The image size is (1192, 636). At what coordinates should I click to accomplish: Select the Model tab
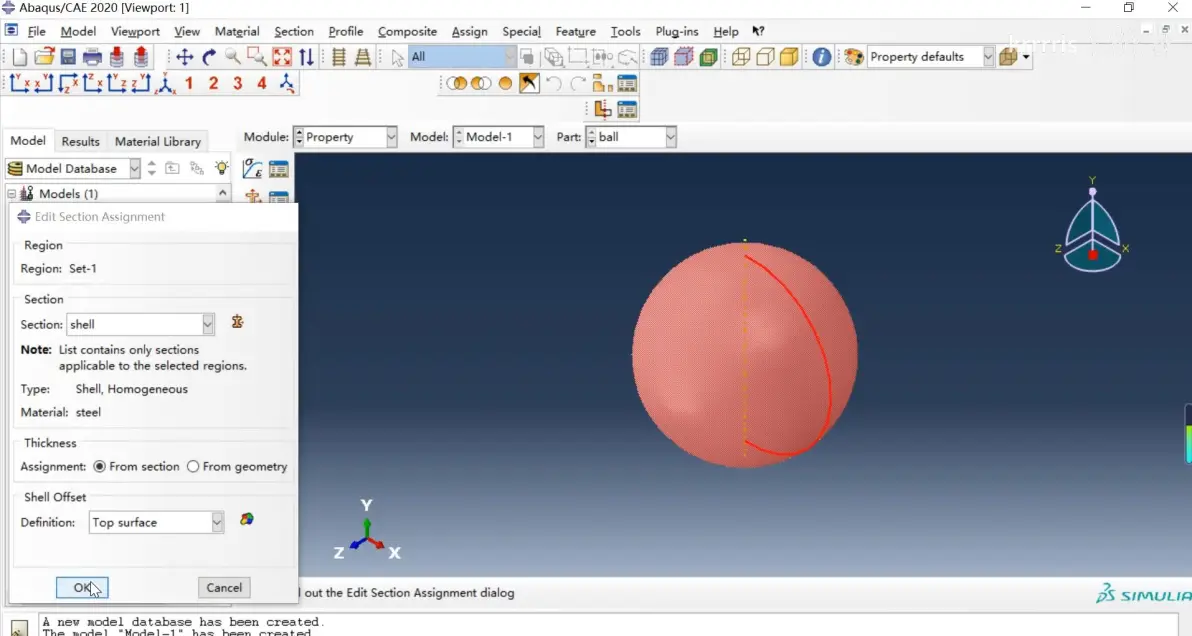tap(28, 141)
